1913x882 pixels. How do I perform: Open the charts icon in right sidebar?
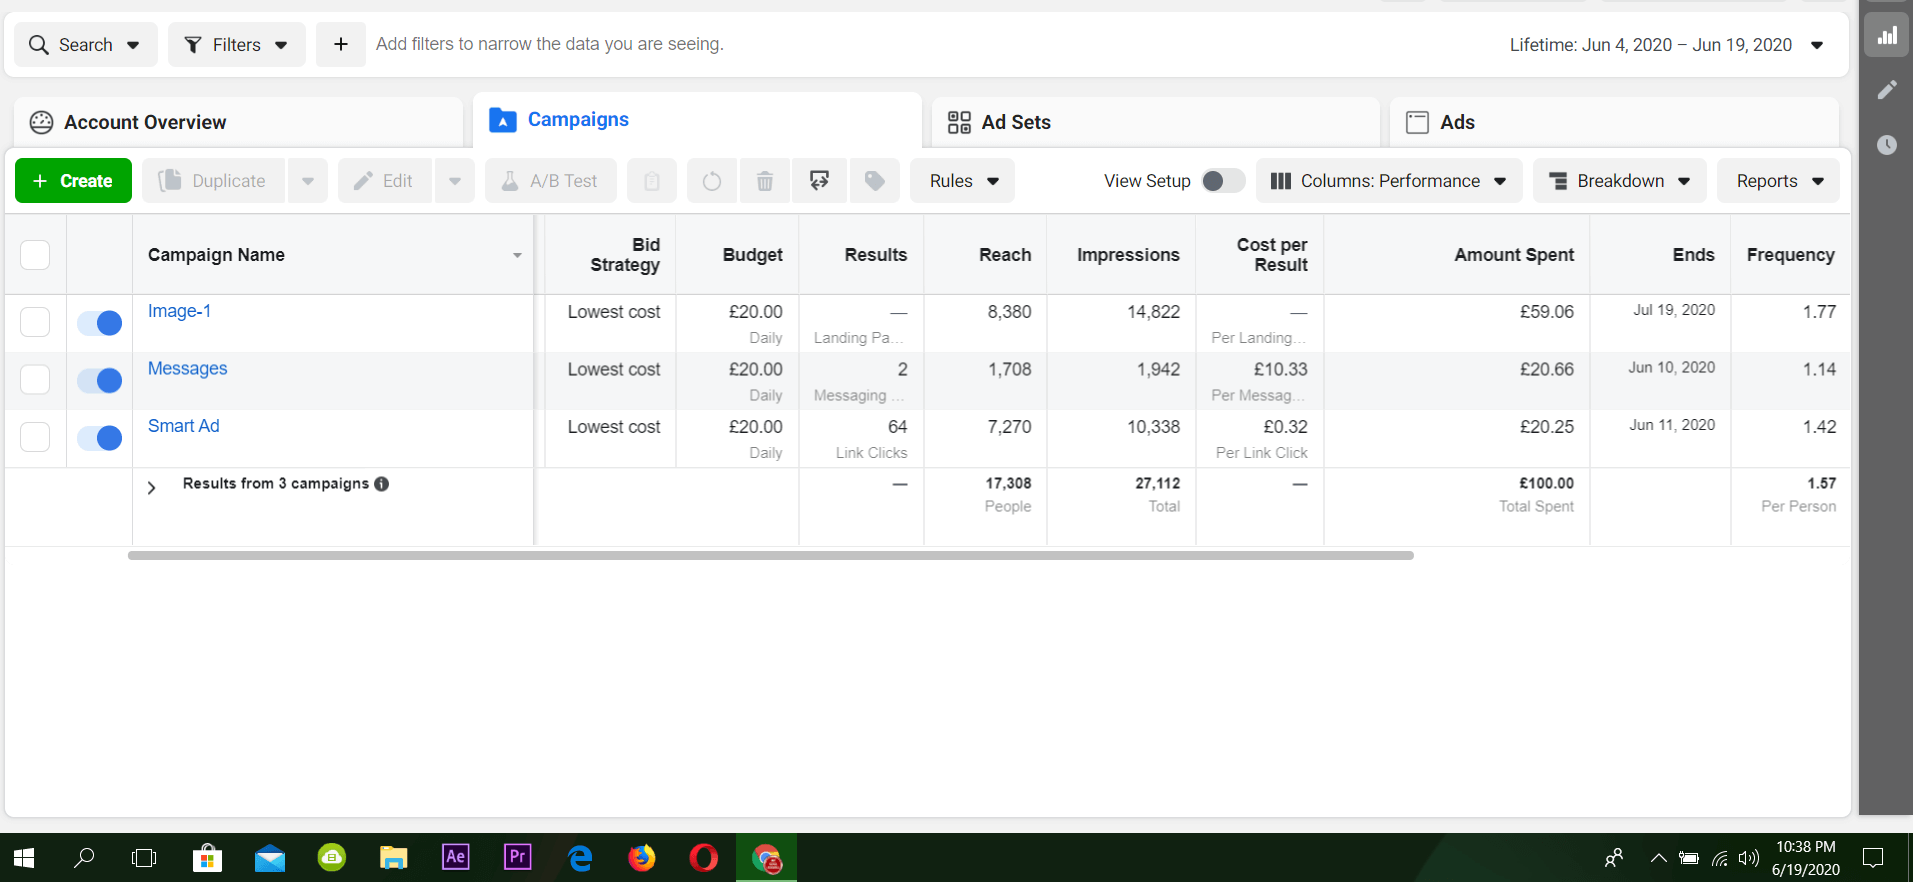1886,36
